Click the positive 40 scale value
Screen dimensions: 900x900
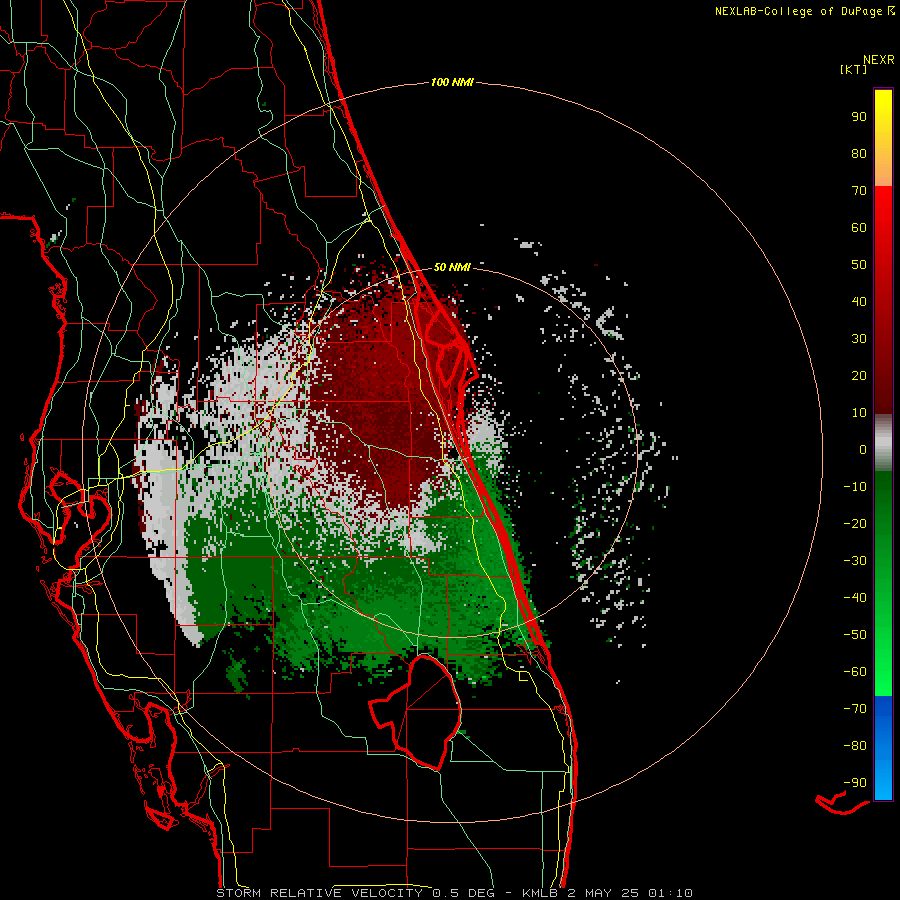[859, 301]
